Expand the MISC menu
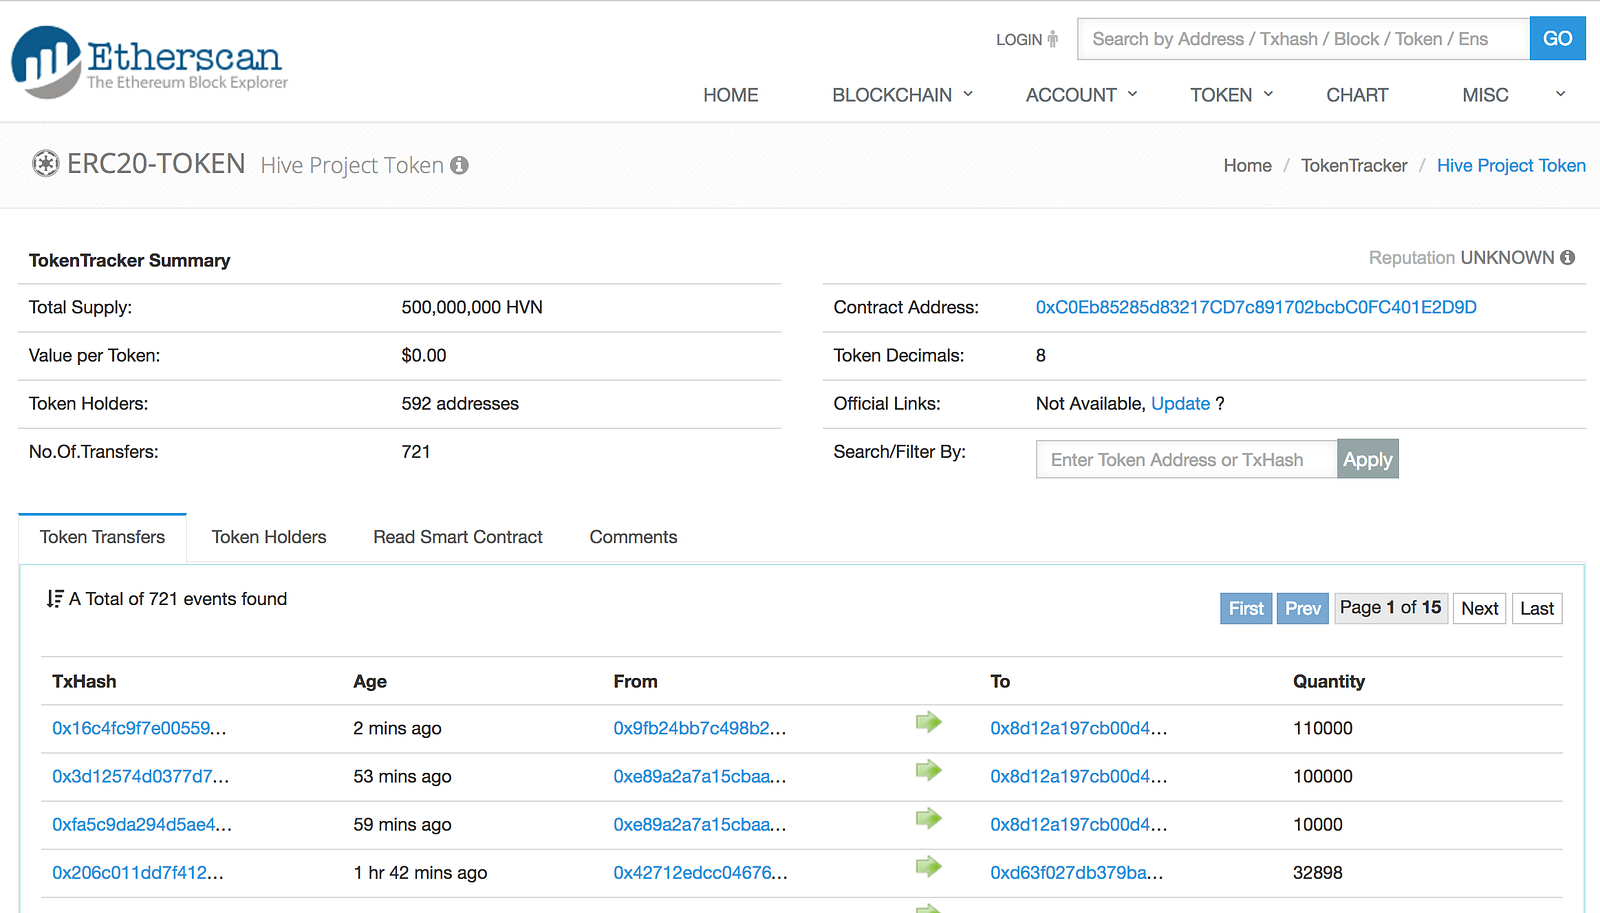Image resolution: width=1600 pixels, height=913 pixels. [x=1513, y=95]
